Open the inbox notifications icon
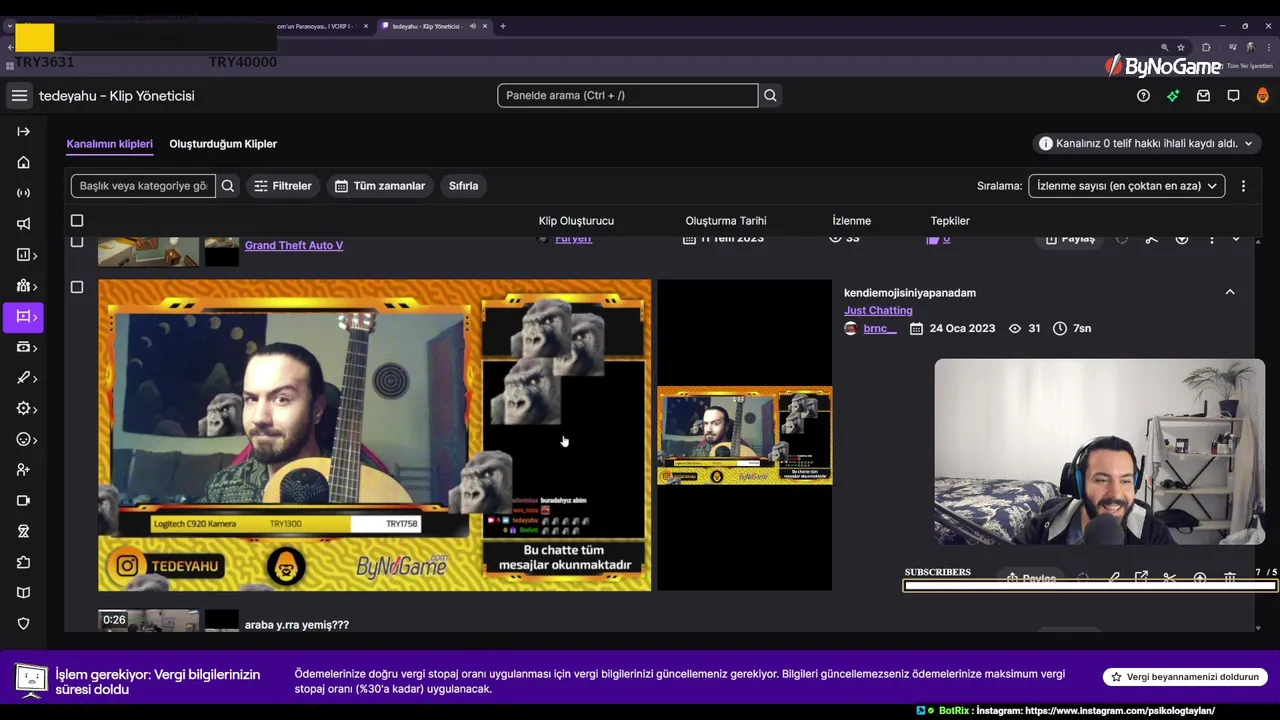Screen dimensions: 1280x720 coord(1203,96)
